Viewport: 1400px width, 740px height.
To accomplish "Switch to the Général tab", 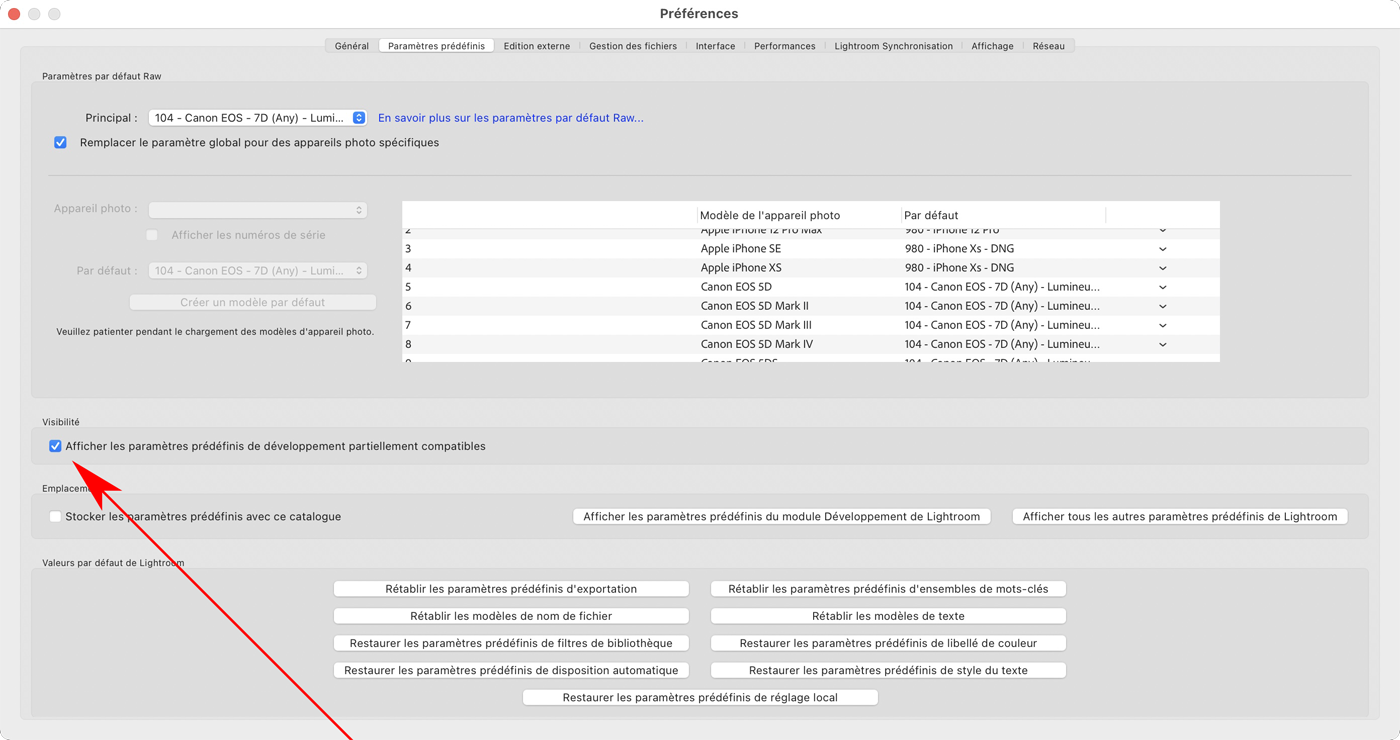I will pyautogui.click(x=352, y=46).
